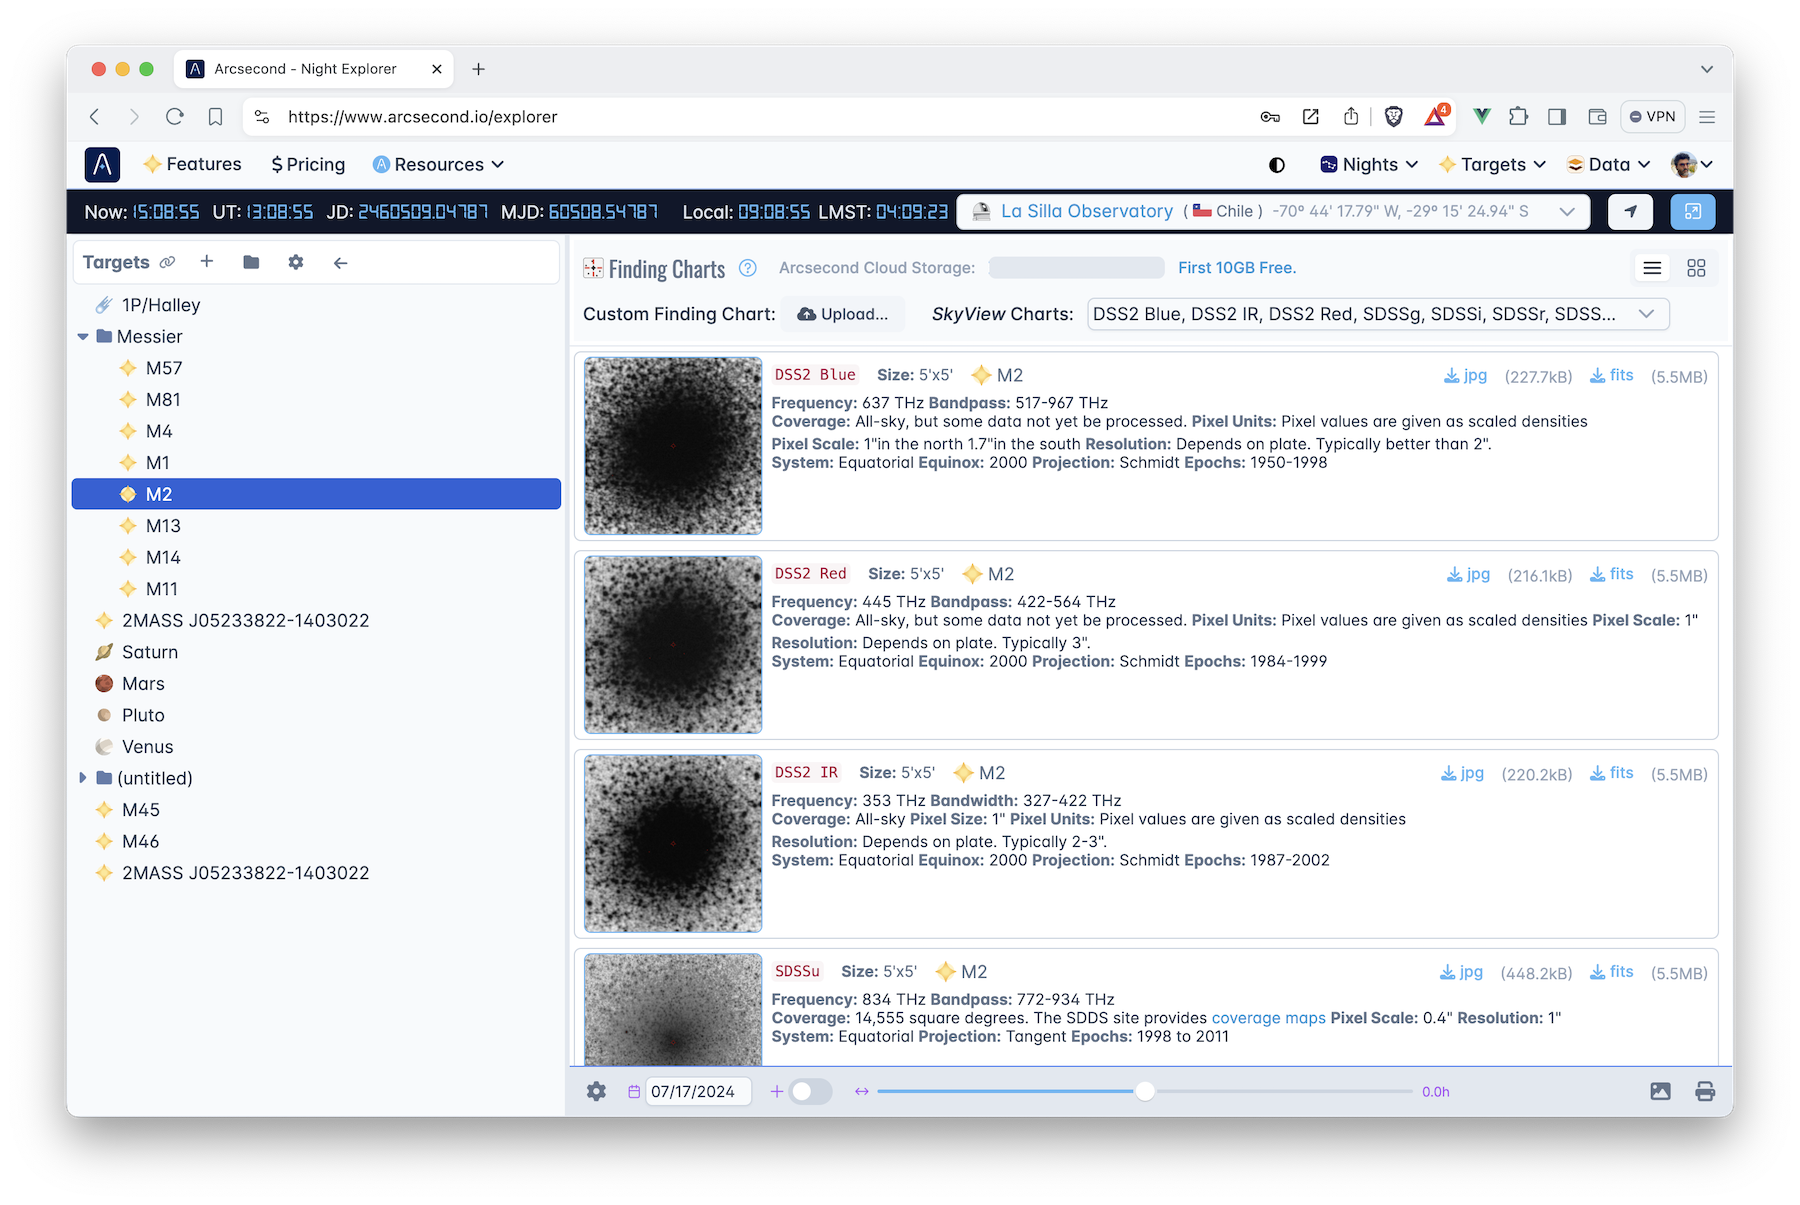The image size is (1800, 1205).
Task: Expand the (untitled) folder
Action: pyautogui.click(x=83, y=778)
